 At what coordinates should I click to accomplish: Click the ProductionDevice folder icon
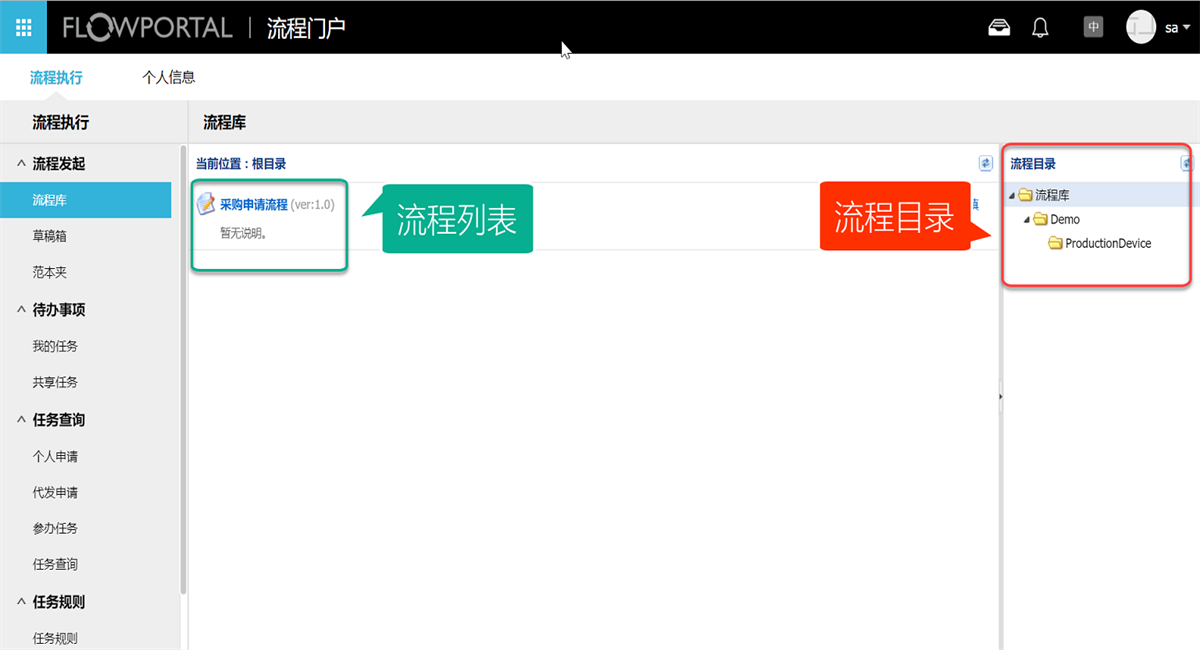[x=1055, y=243]
